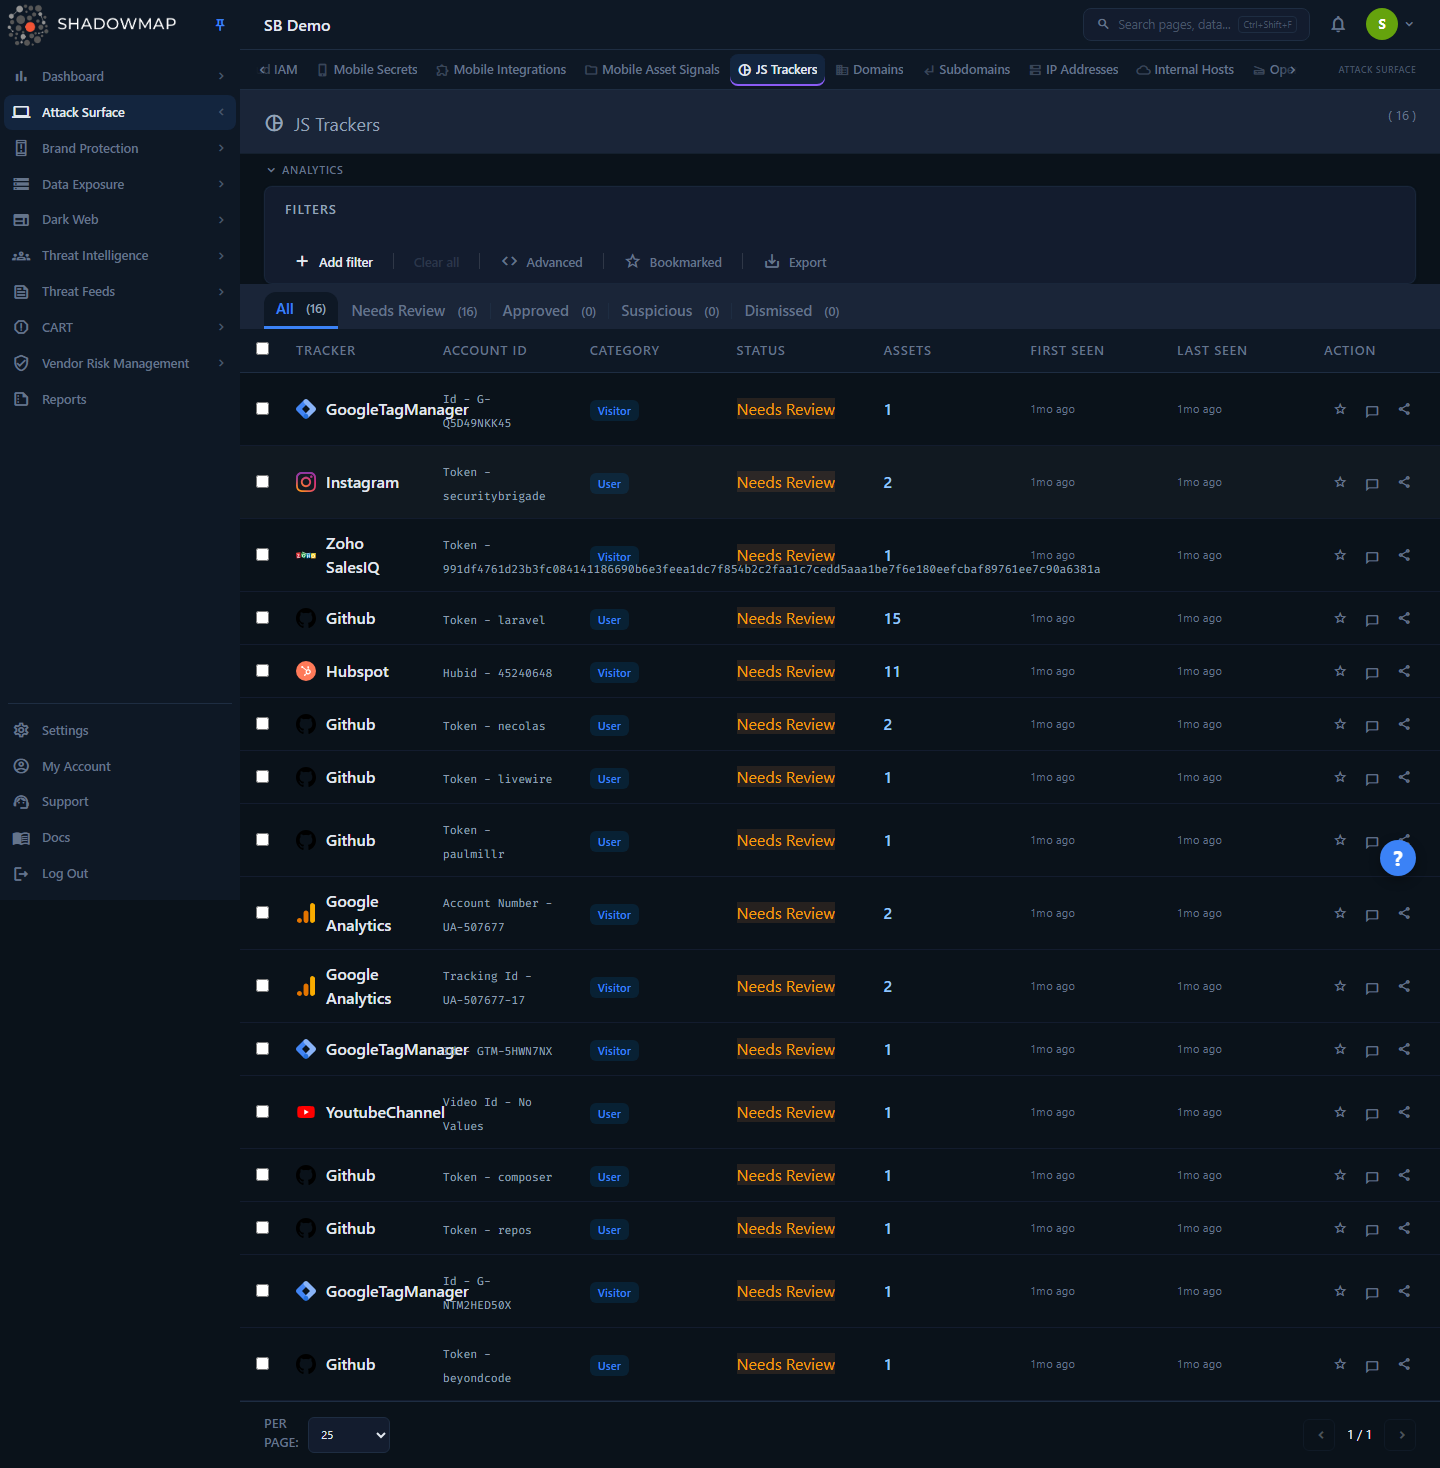This screenshot has width=1440, height=1468.
Task: Open the notifications bell
Action: (x=1338, y=25)
